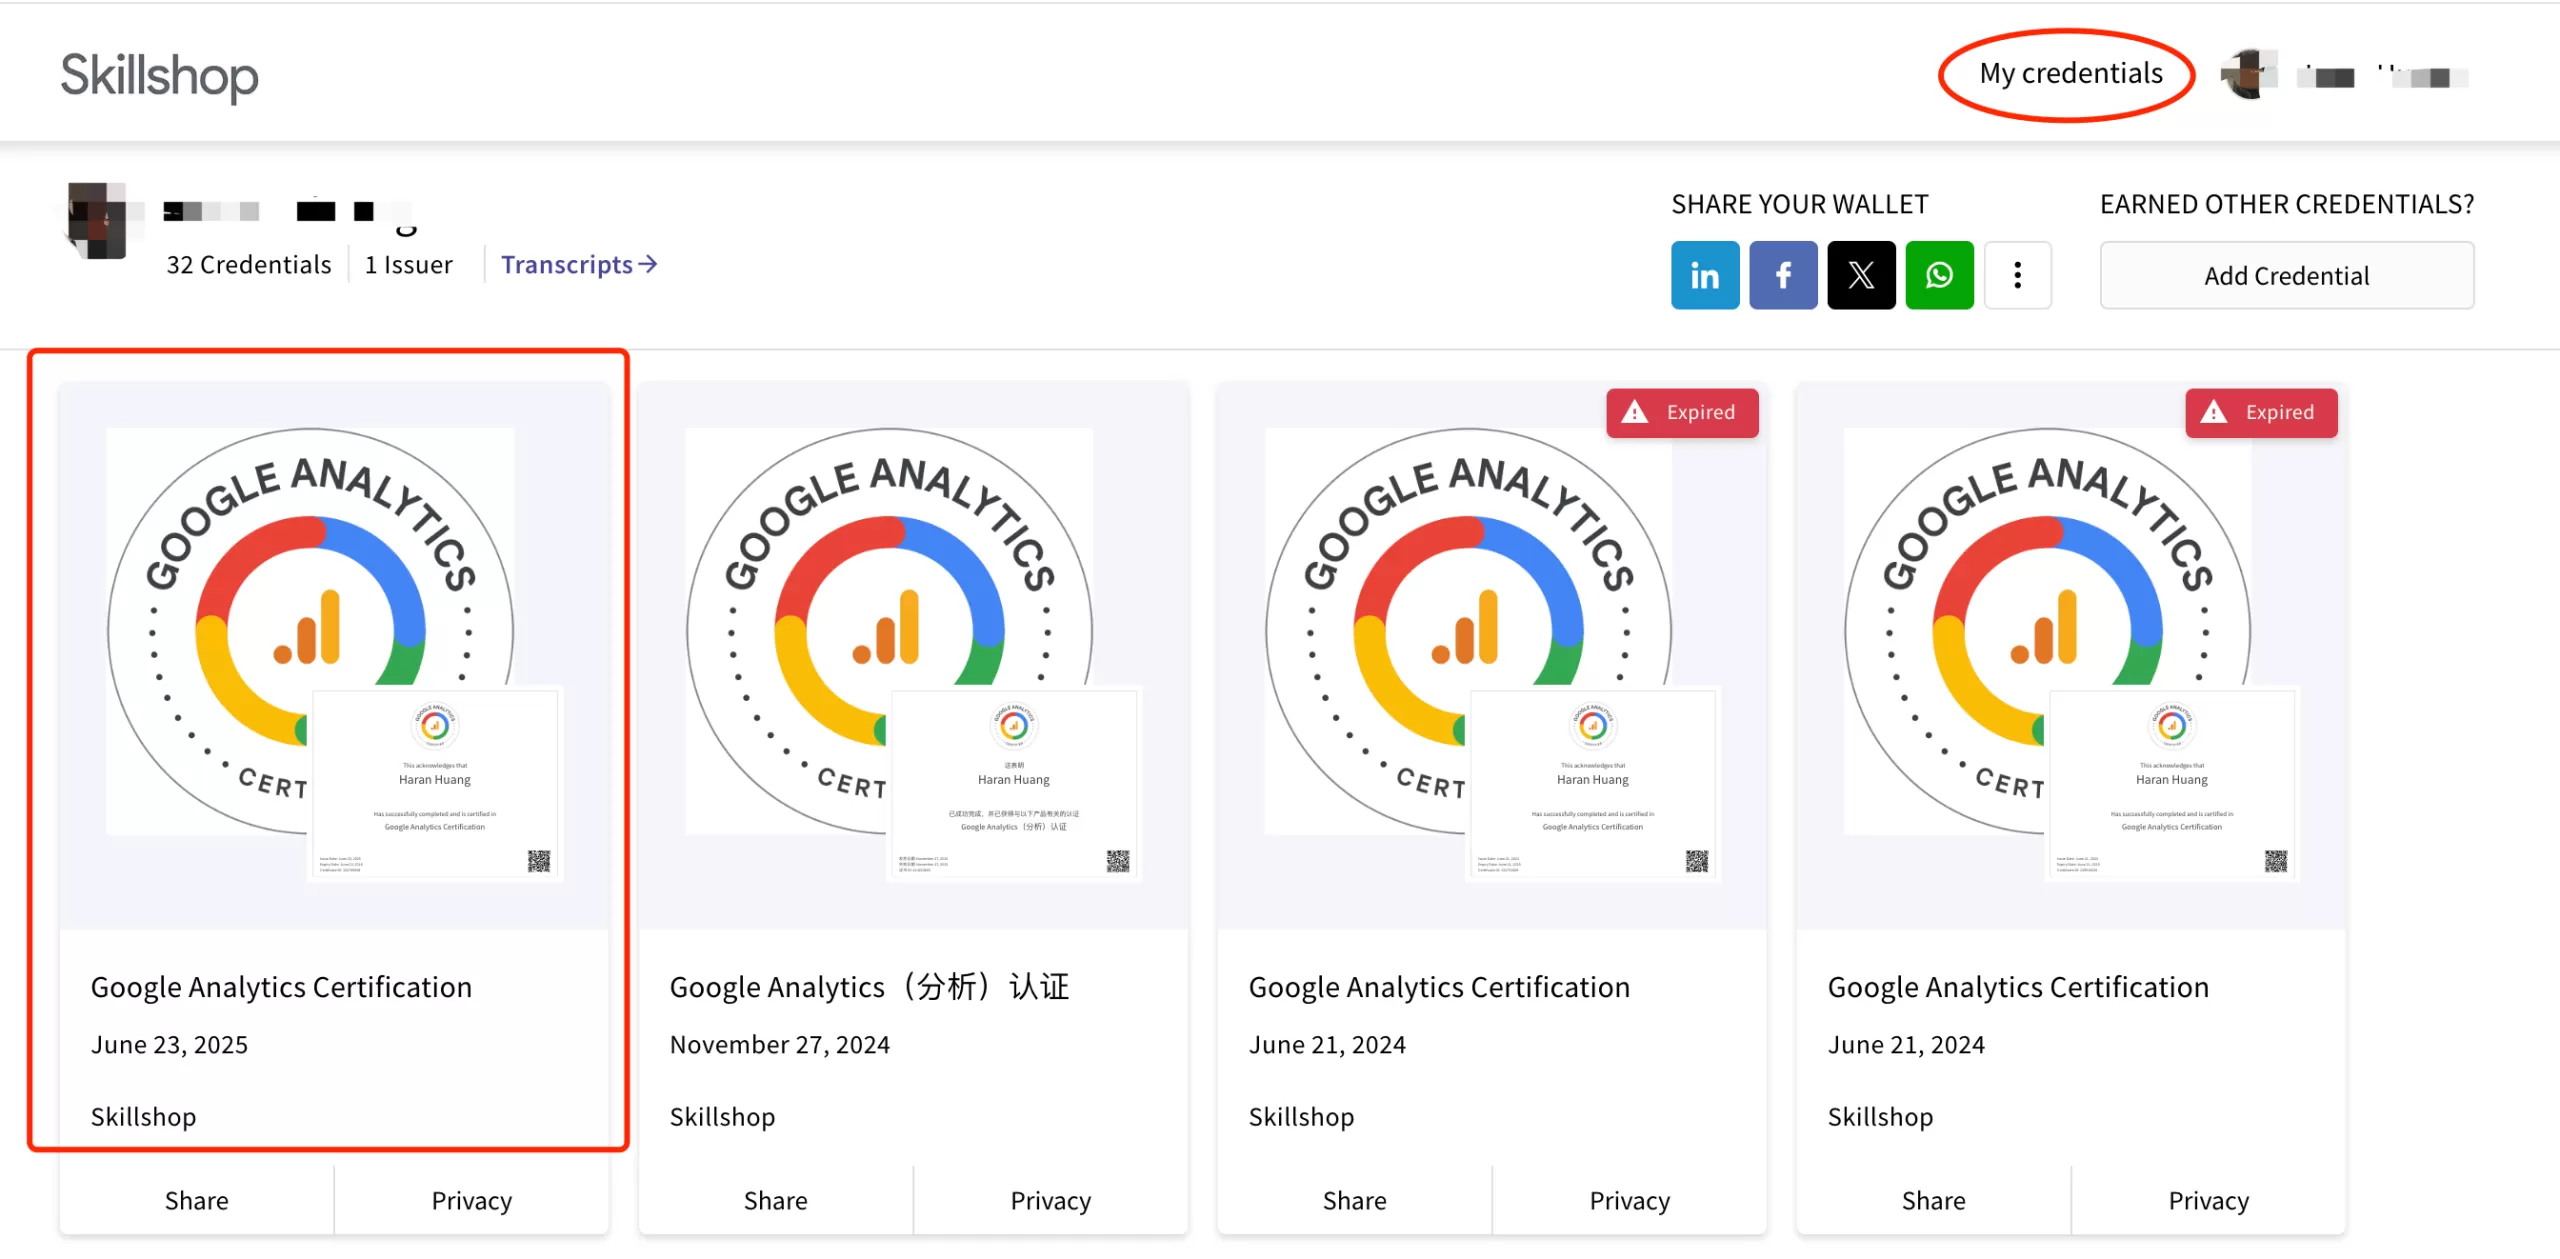Open user avatar in top-right header
The height and width of the screenshot is (1259, 2560).
coord(2248,75)
